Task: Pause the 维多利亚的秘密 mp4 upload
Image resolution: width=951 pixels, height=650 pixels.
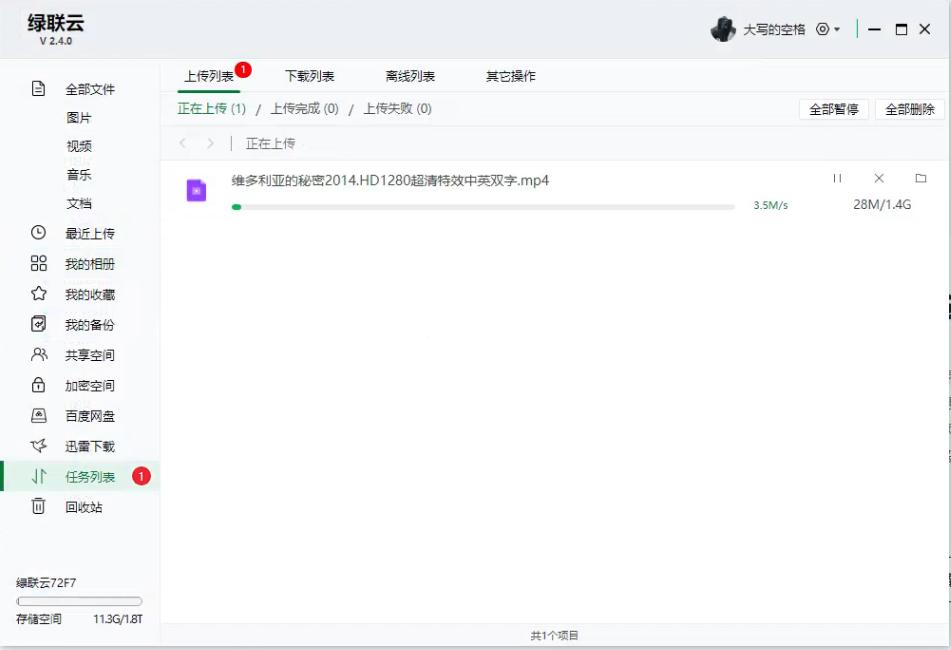Action: [838, 176]
